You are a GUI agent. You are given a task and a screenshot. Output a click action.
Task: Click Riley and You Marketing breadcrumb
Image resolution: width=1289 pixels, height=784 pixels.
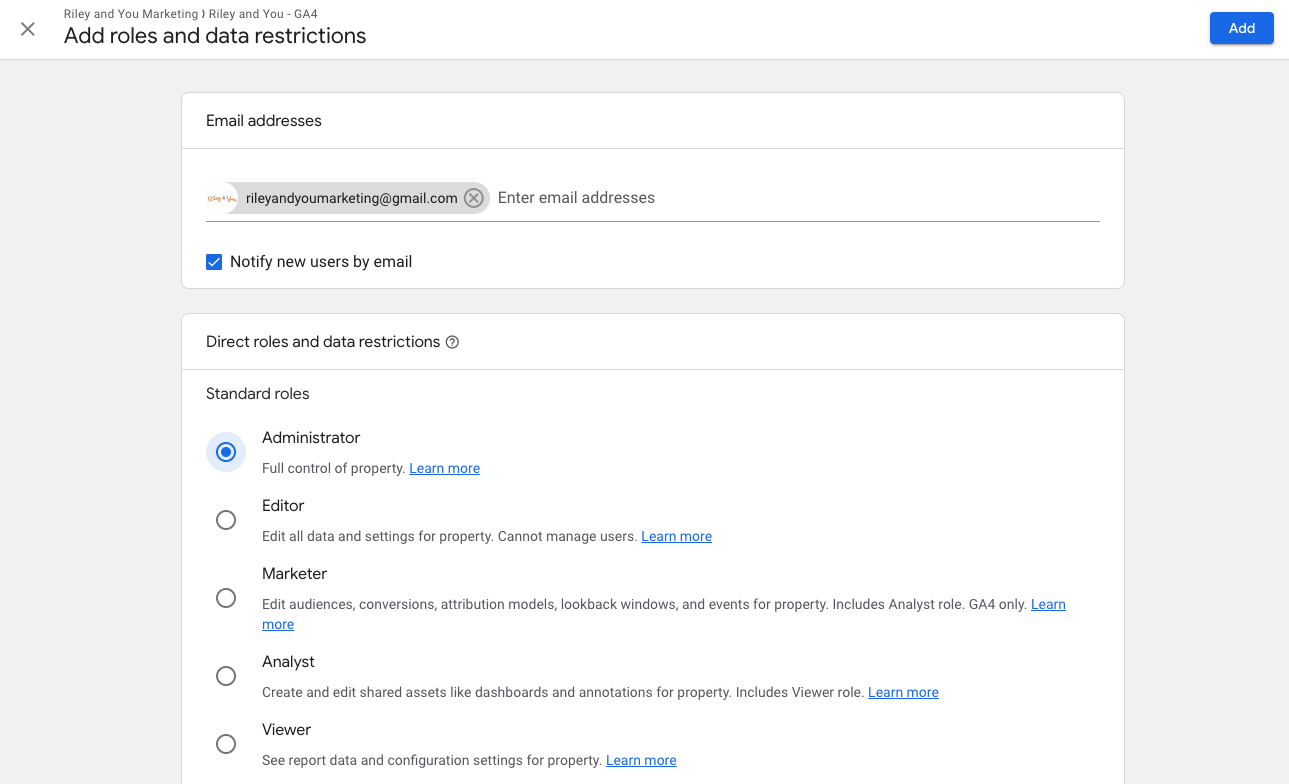131,14
